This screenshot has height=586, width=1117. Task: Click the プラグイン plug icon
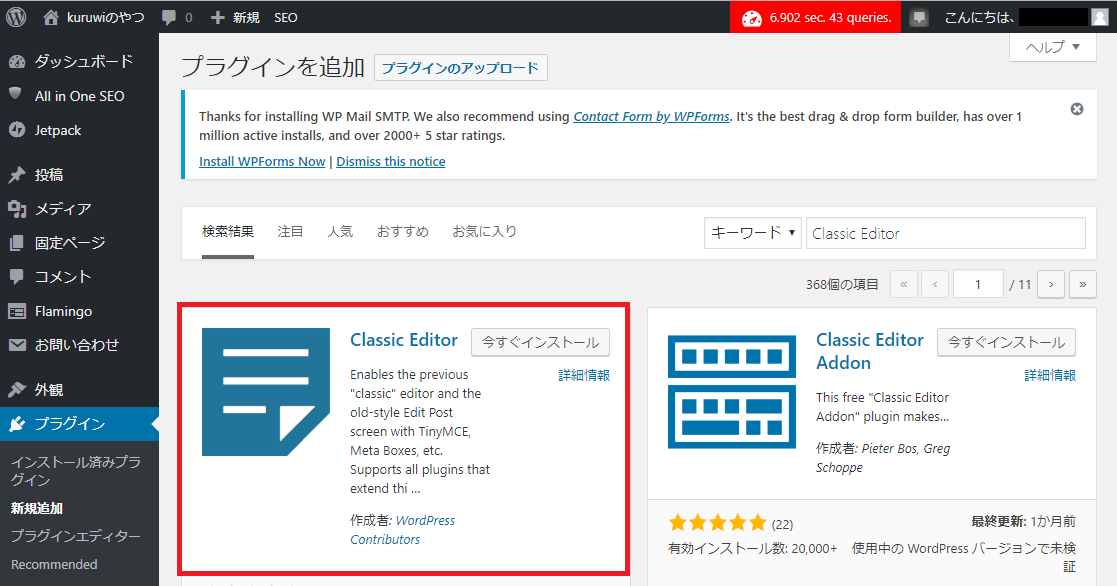click(x=17, y=424)
